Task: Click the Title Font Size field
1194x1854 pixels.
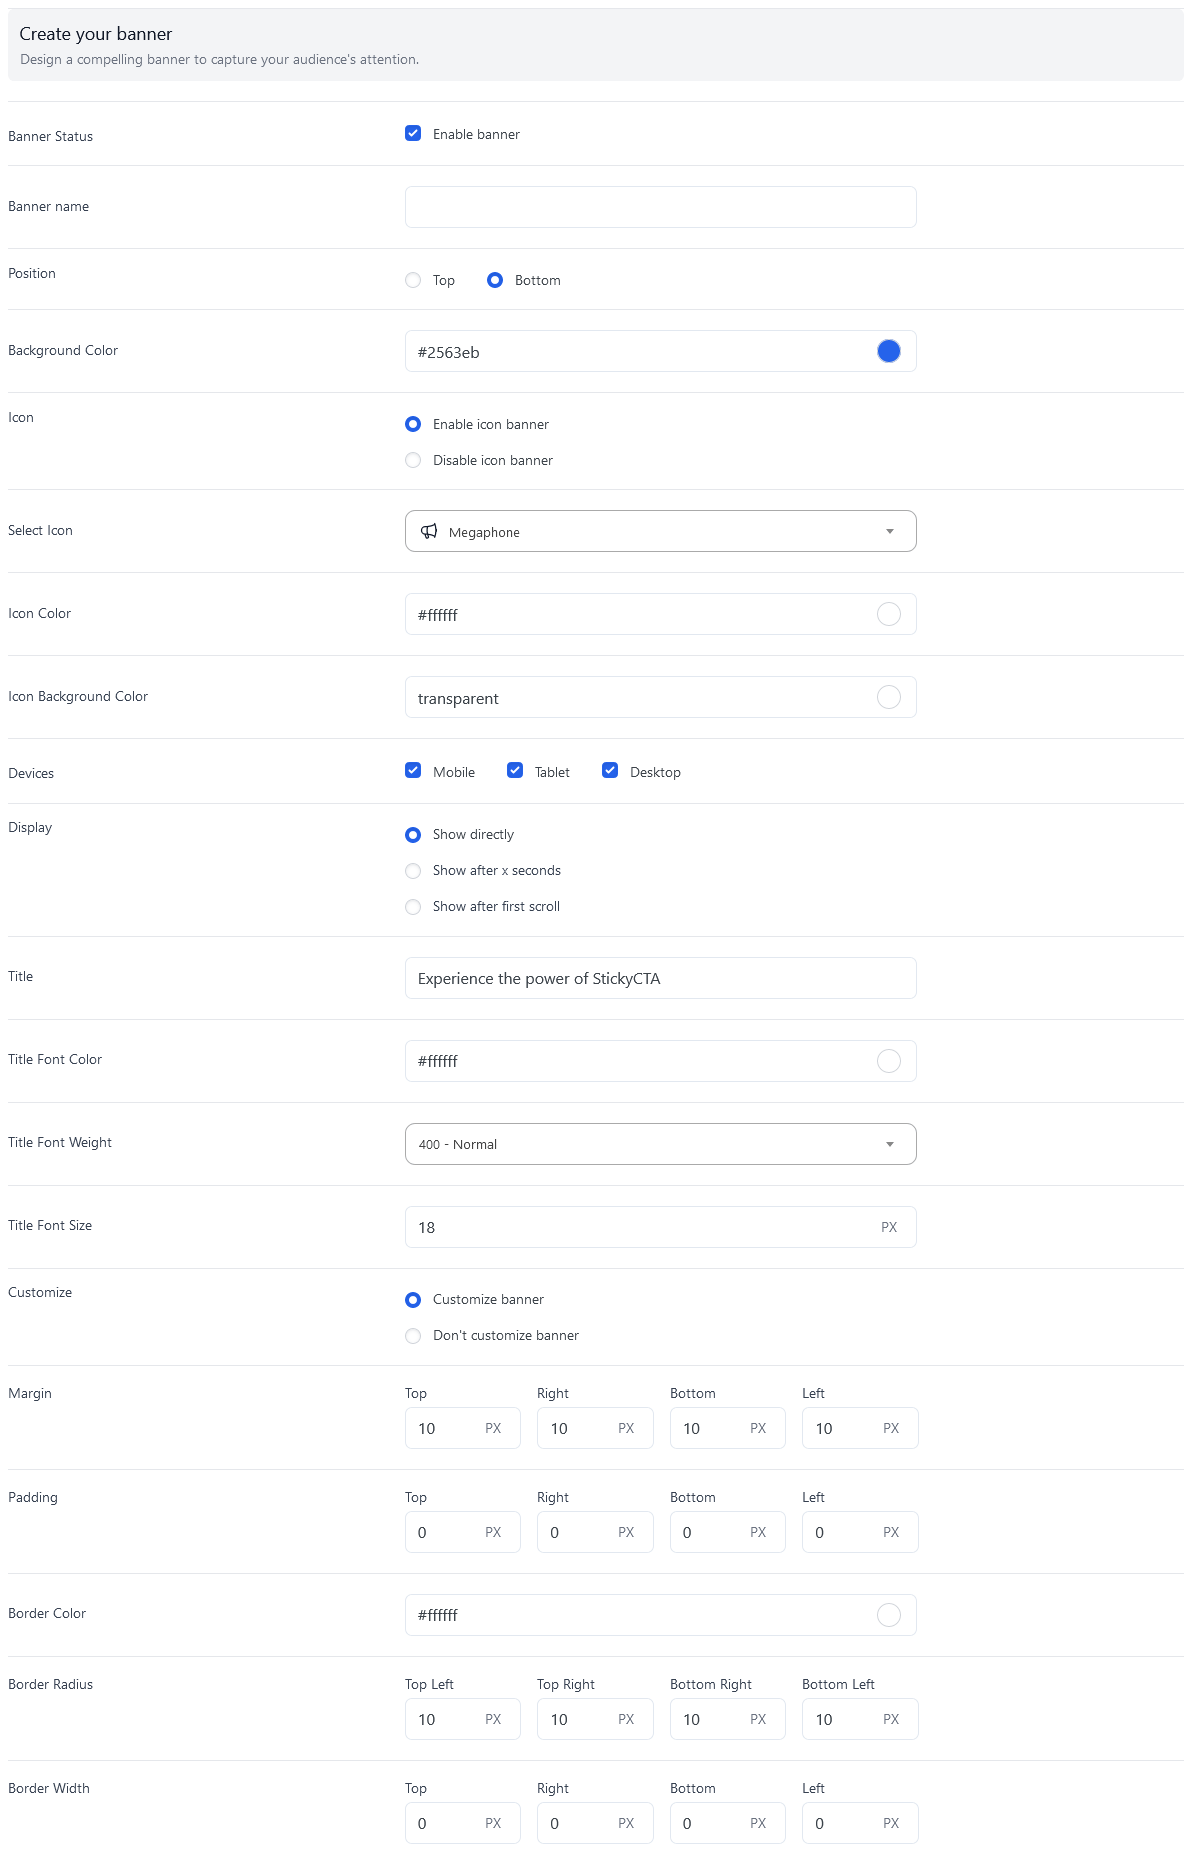Action: (661, 1227)
